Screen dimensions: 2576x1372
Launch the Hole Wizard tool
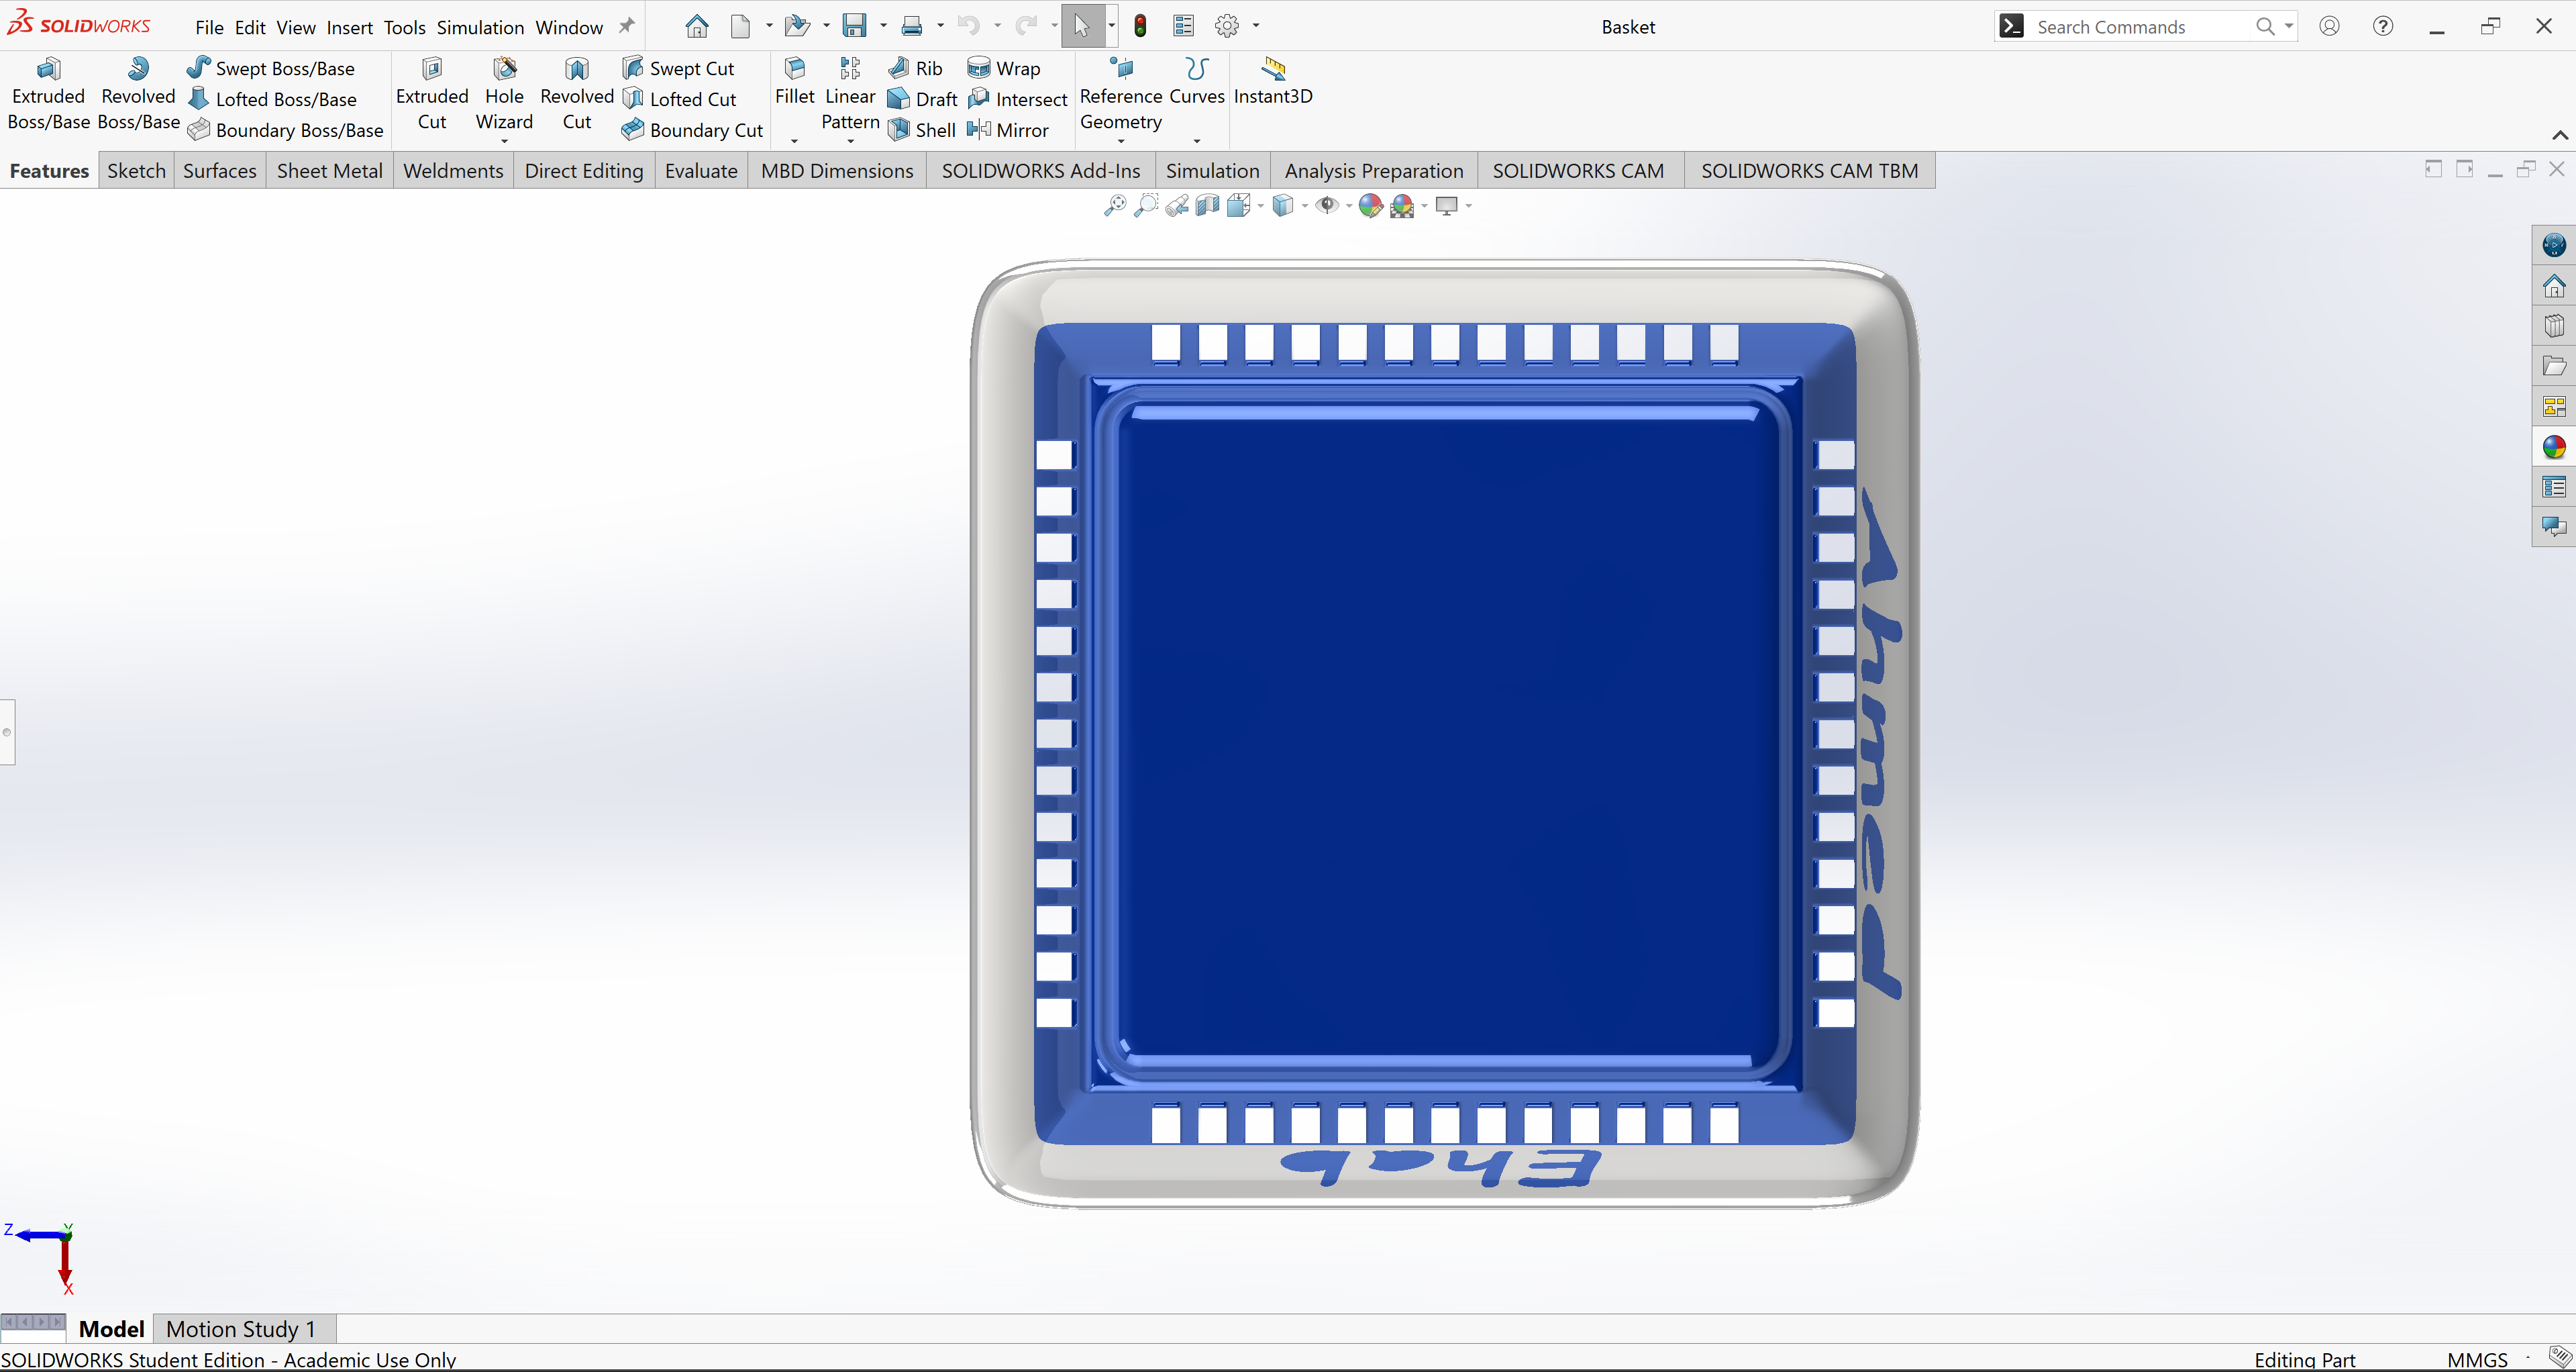(504, 94)
